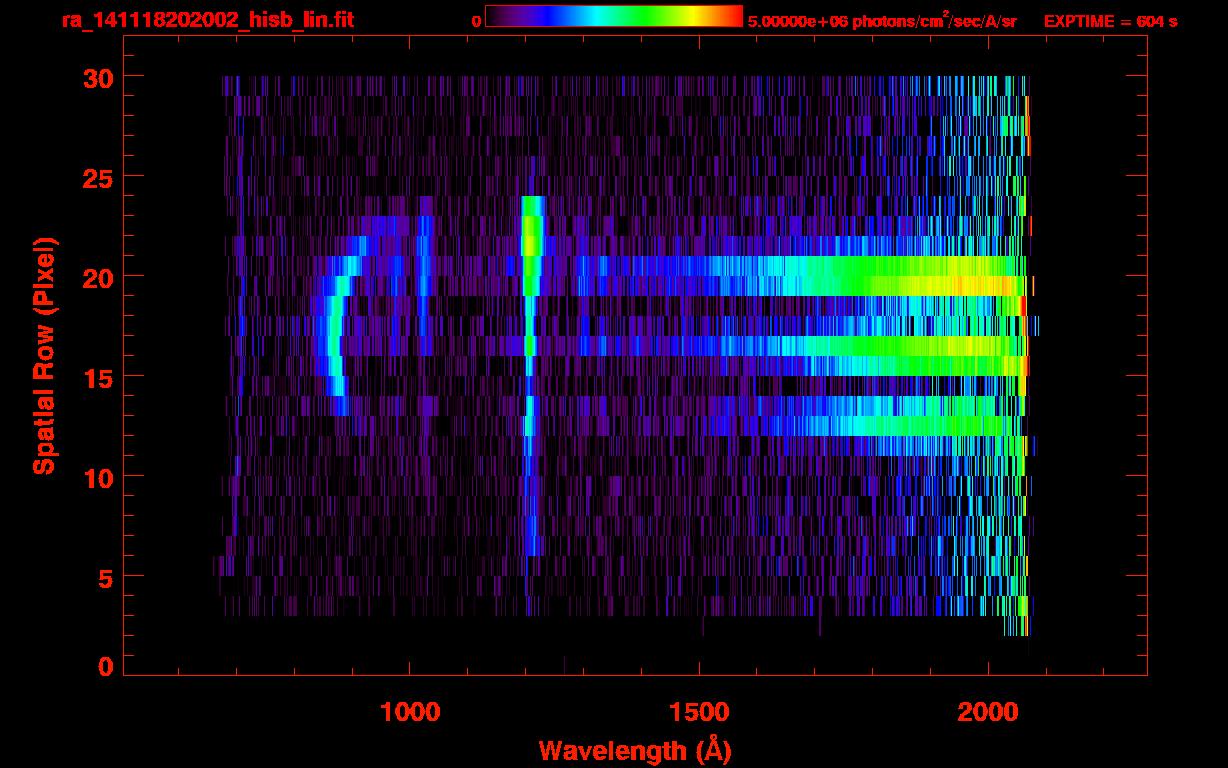Click the rainbow color scale bar
This screenshot has width=1228, height=768.
click(x=614, y=16)
